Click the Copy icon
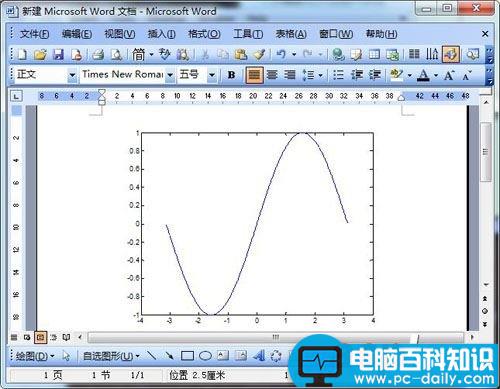The image size is (500, 389). click(222, 54)
